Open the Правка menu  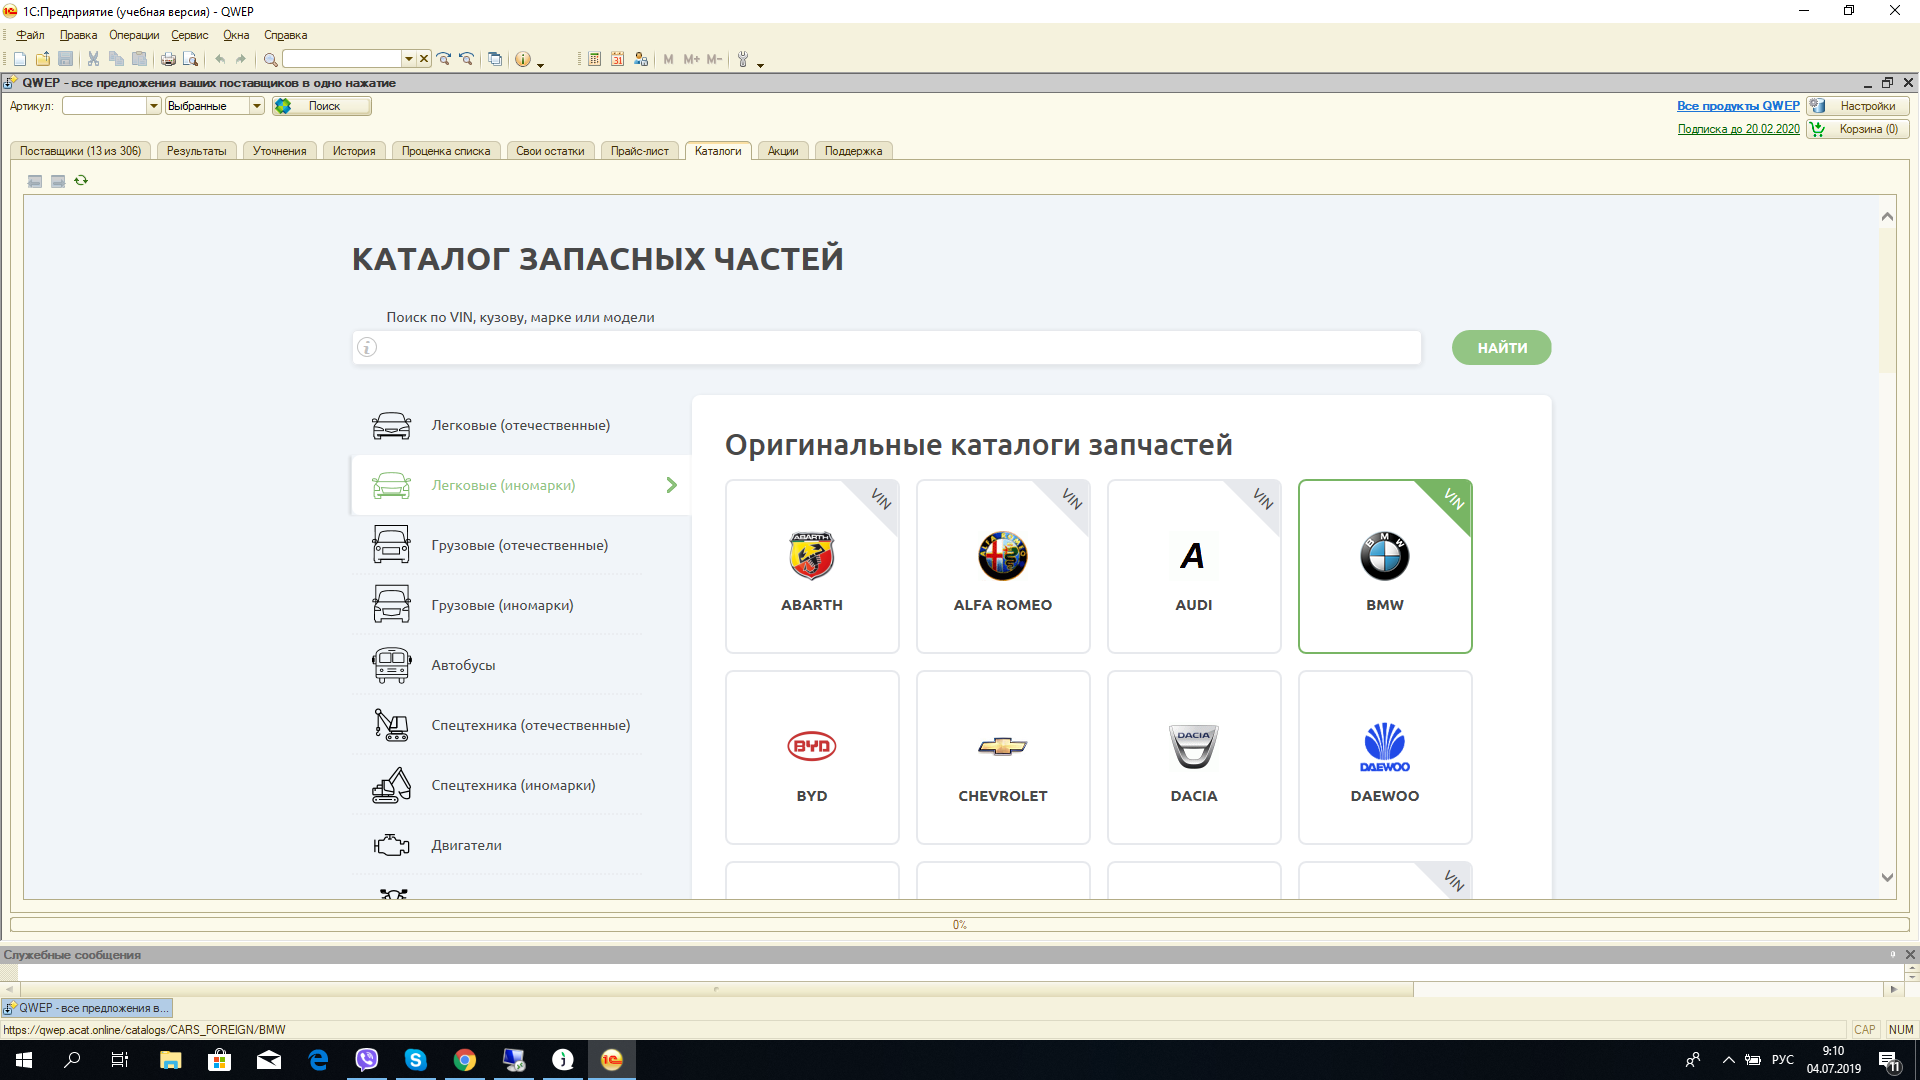point(78,35)
